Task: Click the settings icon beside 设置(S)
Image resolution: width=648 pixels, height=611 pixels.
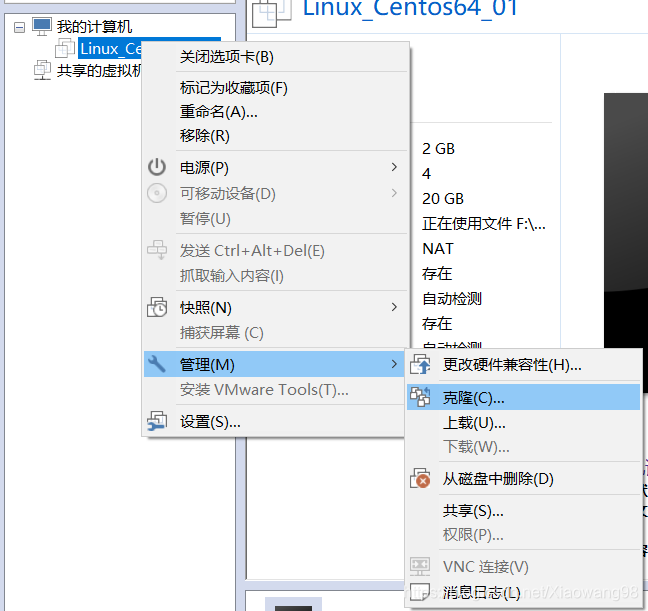Action: tap(157, 421)
